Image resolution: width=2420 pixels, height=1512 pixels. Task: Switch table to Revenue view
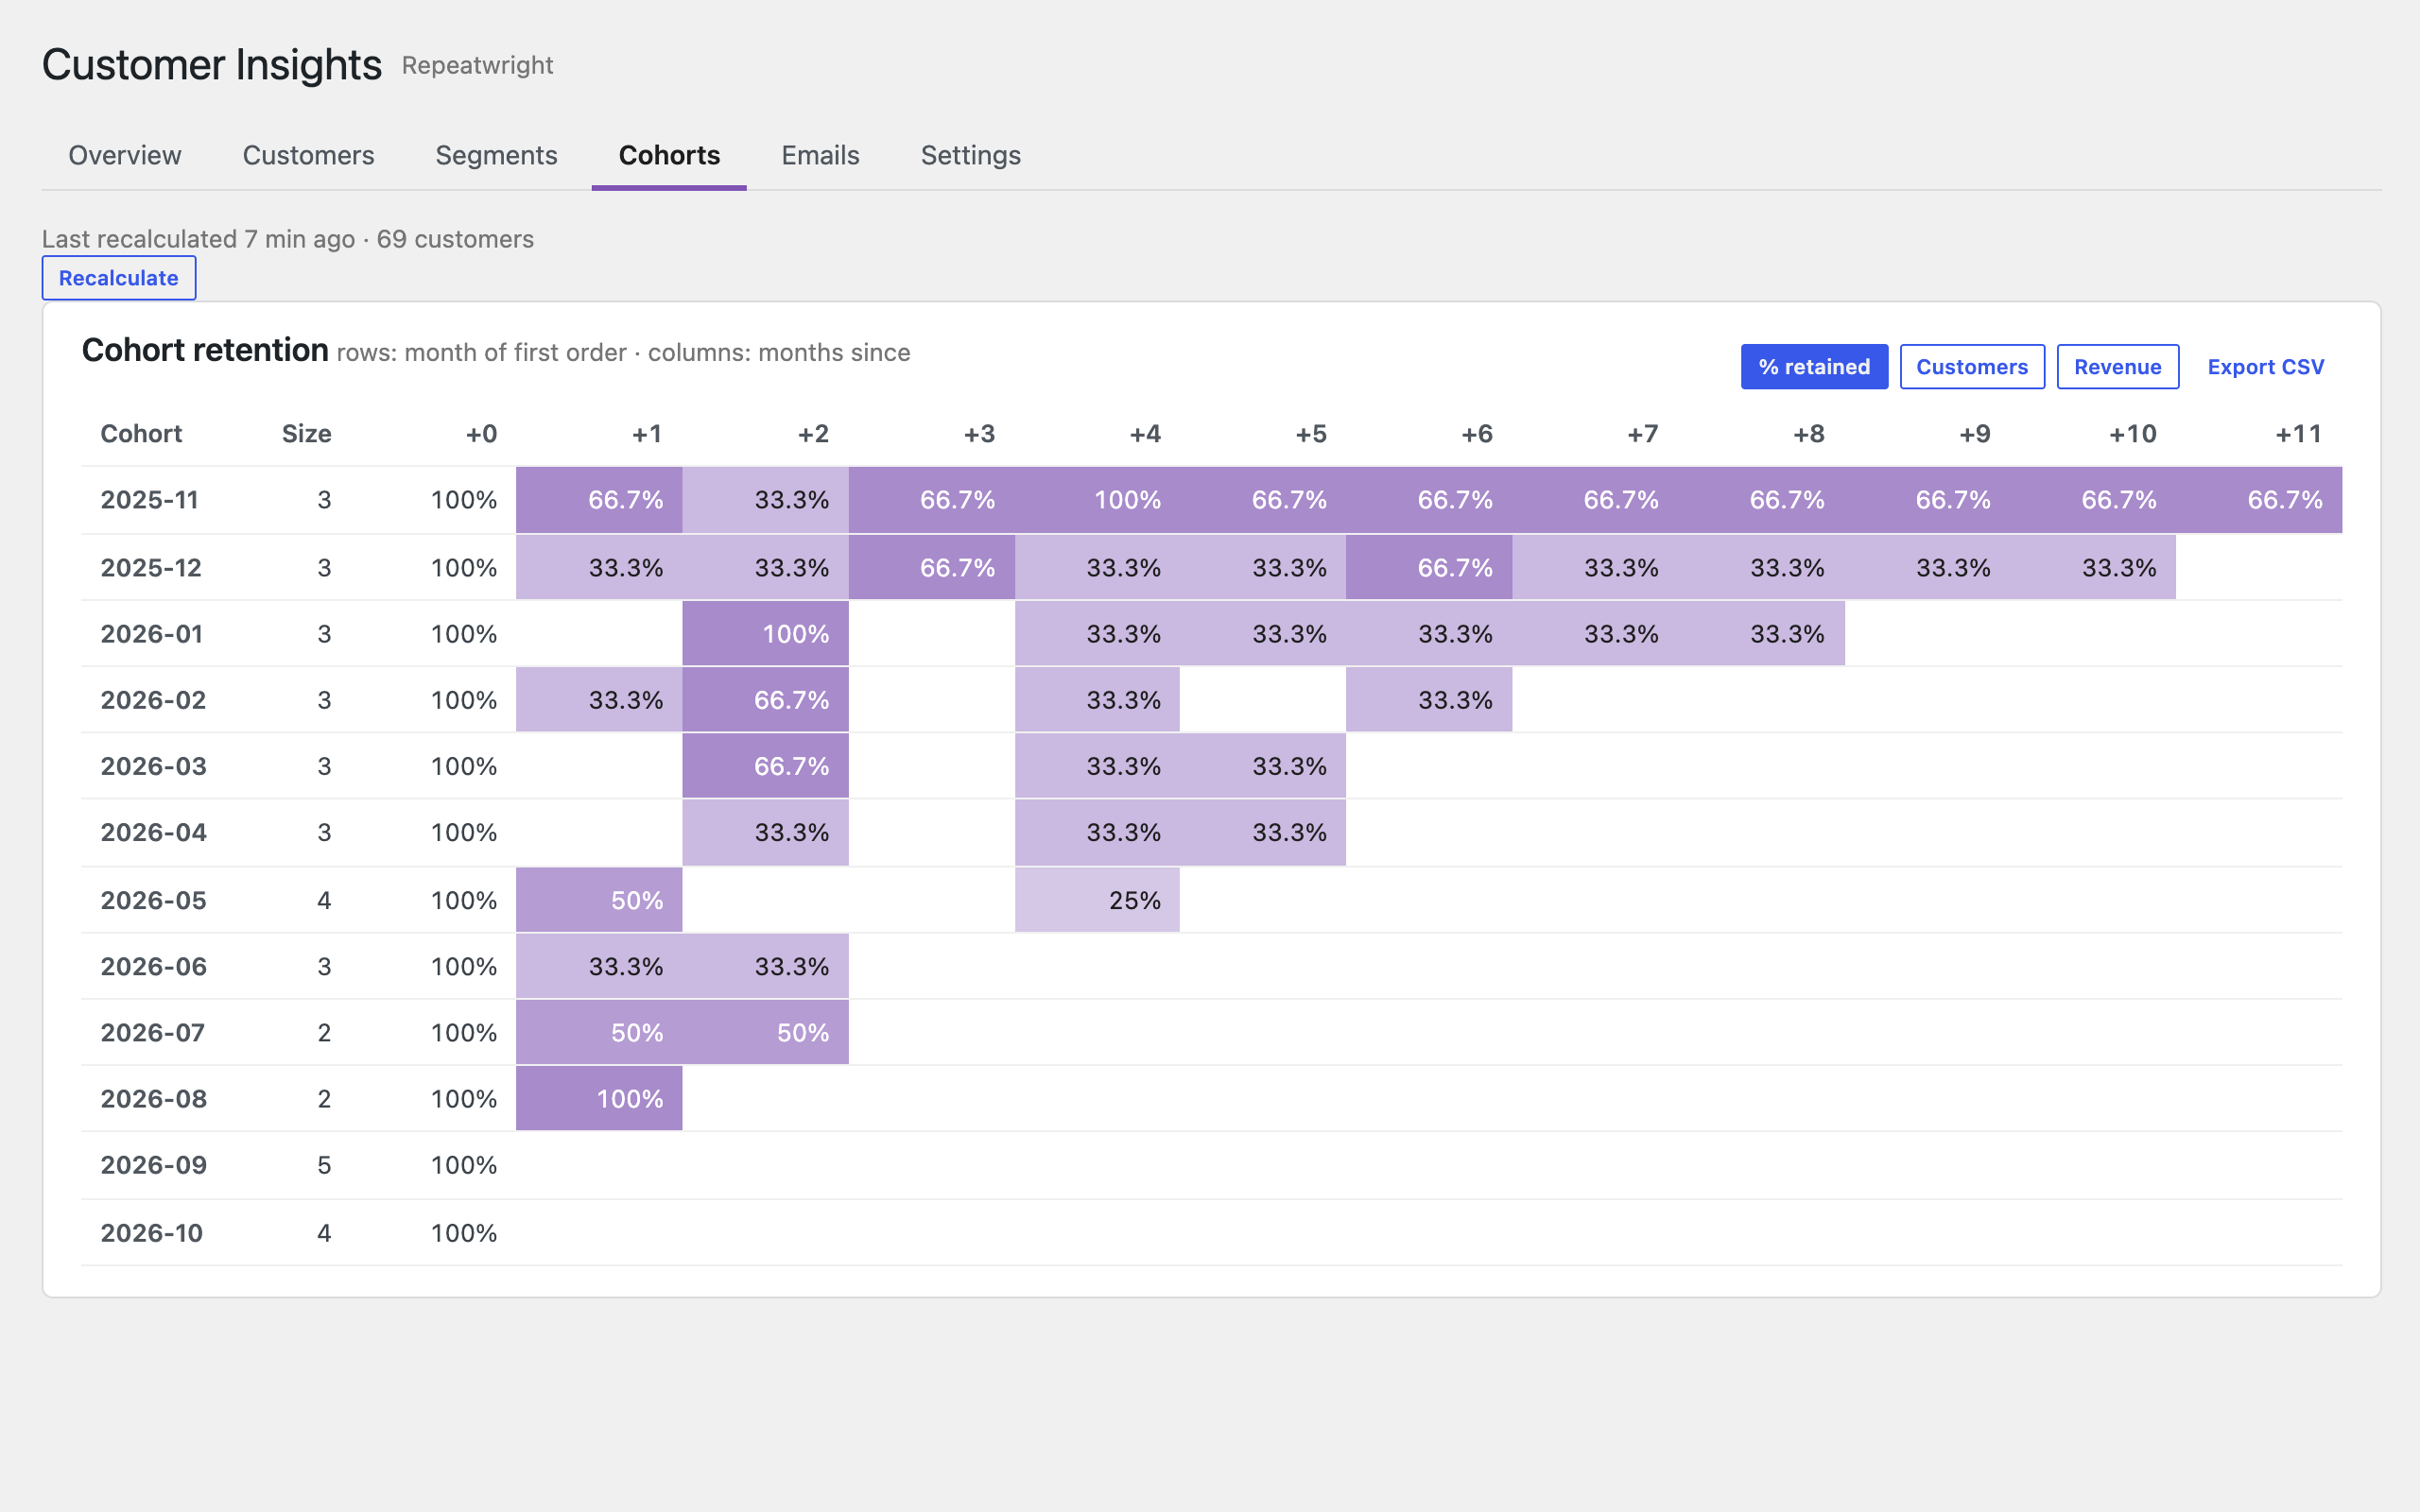click(2117, 367)
